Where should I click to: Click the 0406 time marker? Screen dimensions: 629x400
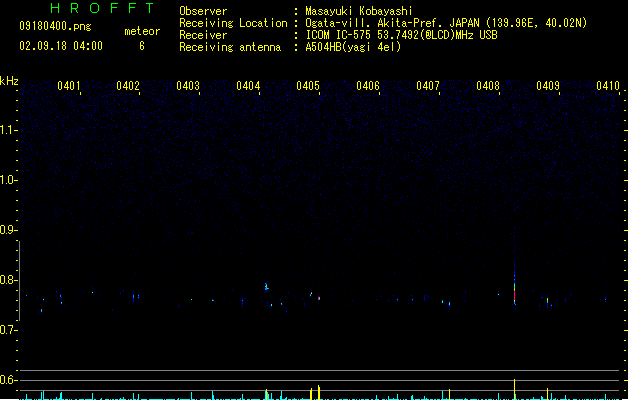(x=368, y=86)
